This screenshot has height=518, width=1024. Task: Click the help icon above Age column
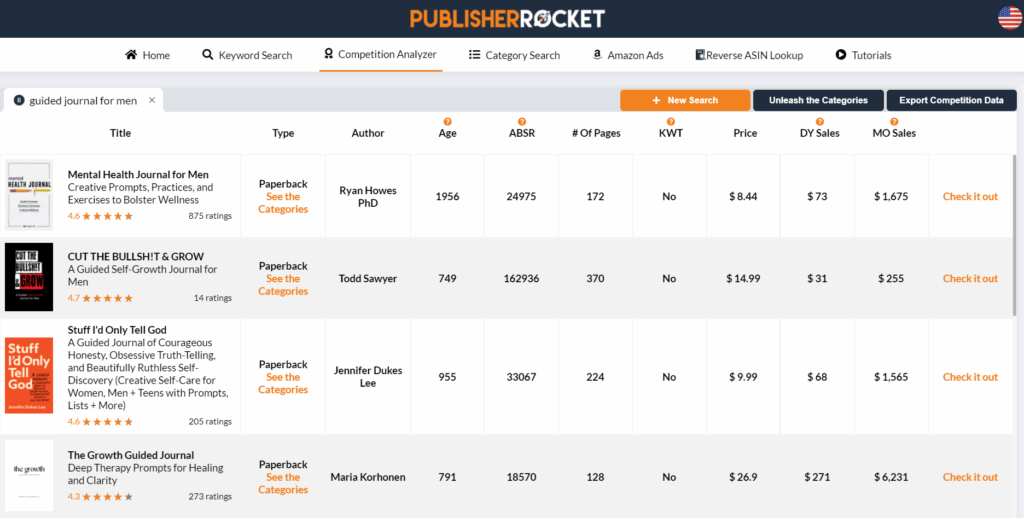pos(447,121)
